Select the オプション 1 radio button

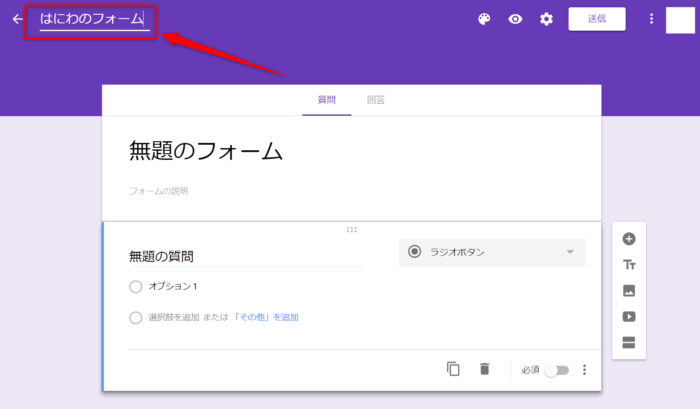[136, 287]
